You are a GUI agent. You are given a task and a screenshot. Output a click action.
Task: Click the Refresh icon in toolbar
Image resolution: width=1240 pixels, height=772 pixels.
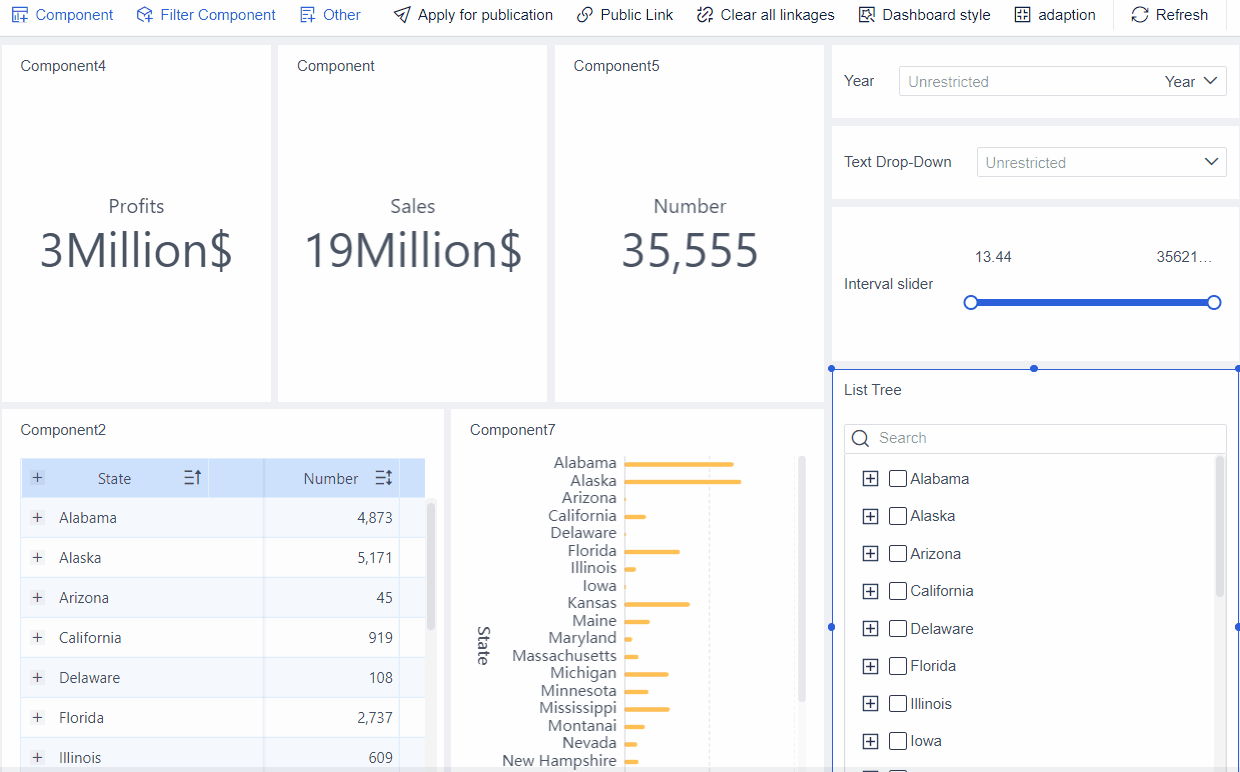1140,15
